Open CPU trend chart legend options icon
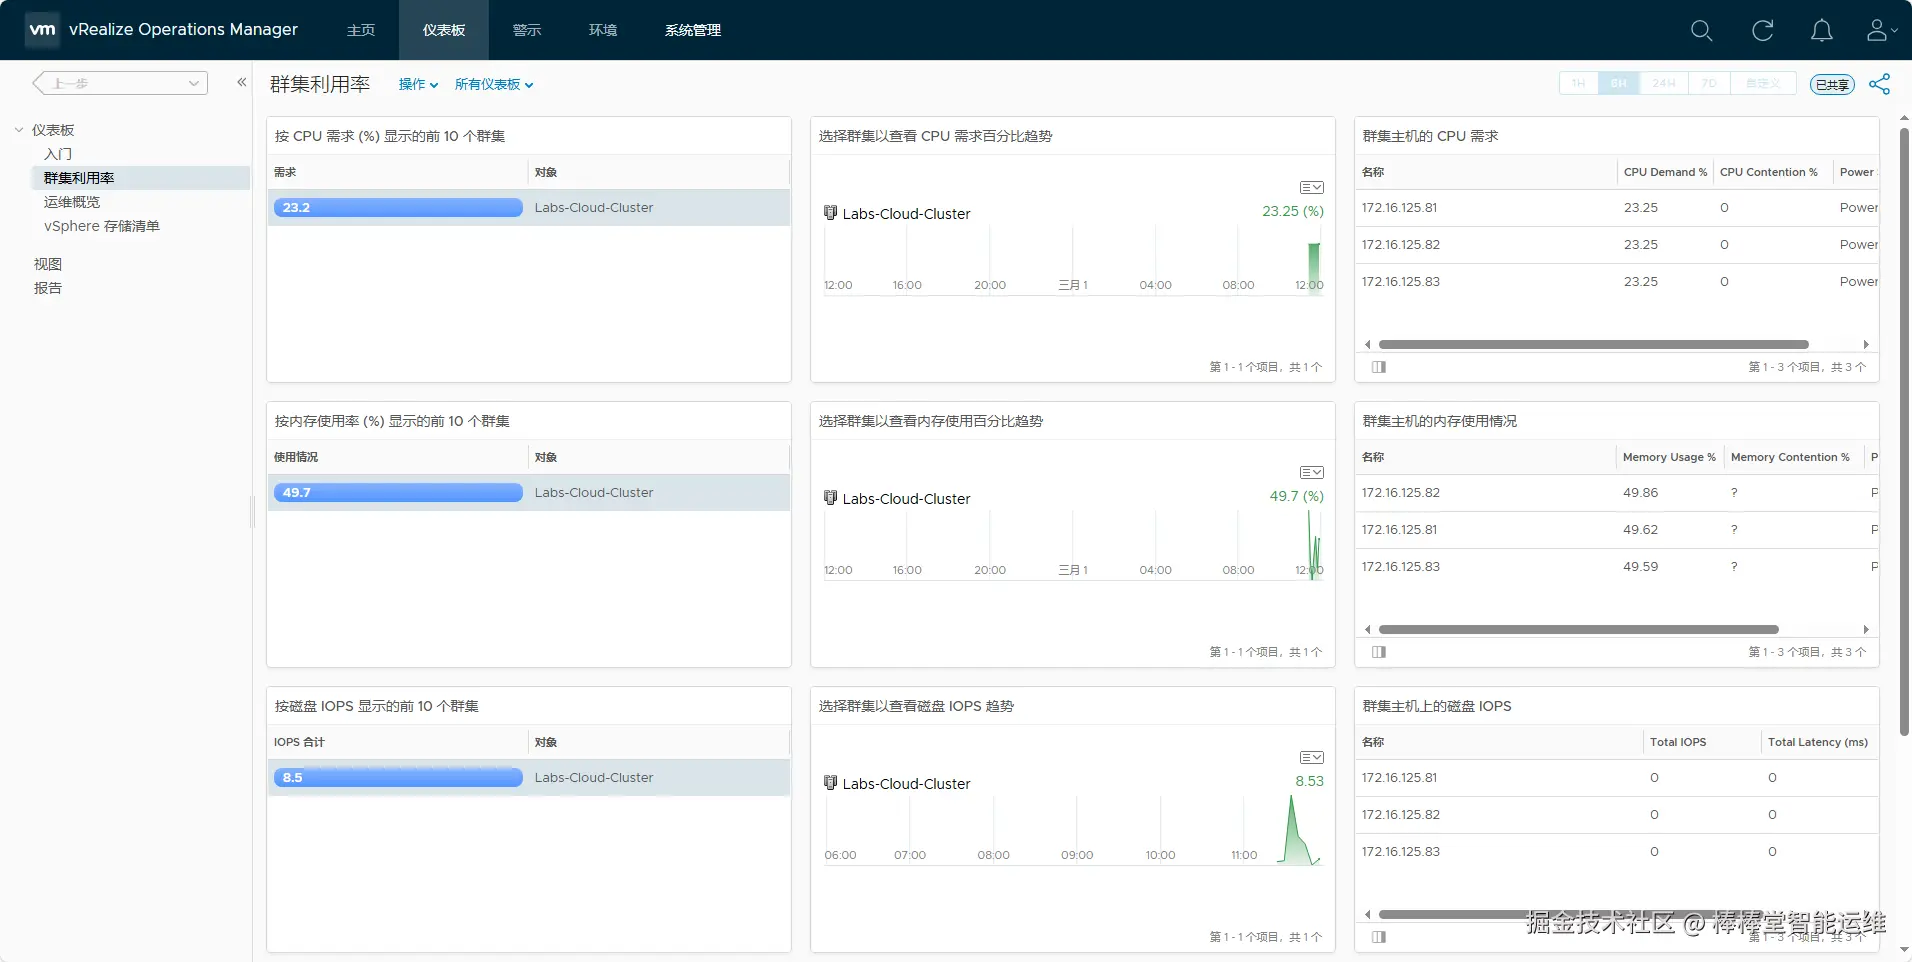The height and width of the screenshot is (962, 1912). (x=1311, y=187)
